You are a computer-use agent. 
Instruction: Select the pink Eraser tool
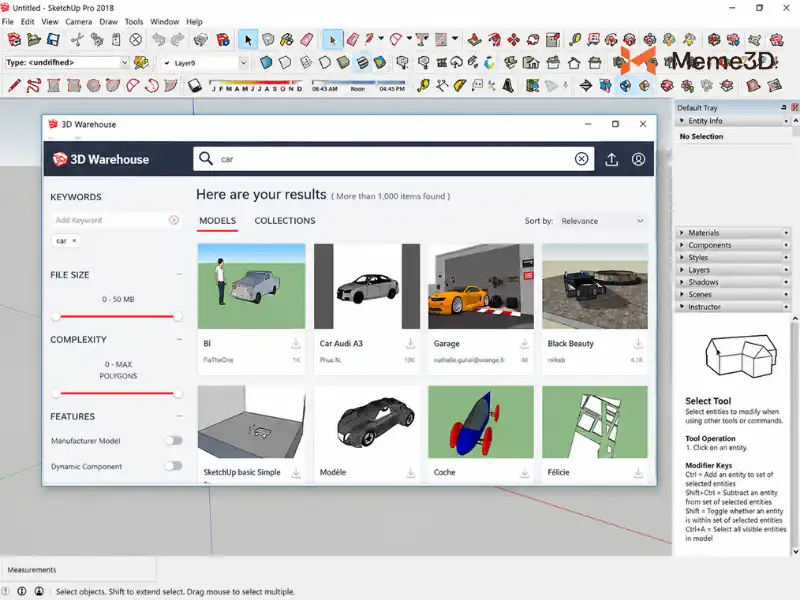[307, 39]
